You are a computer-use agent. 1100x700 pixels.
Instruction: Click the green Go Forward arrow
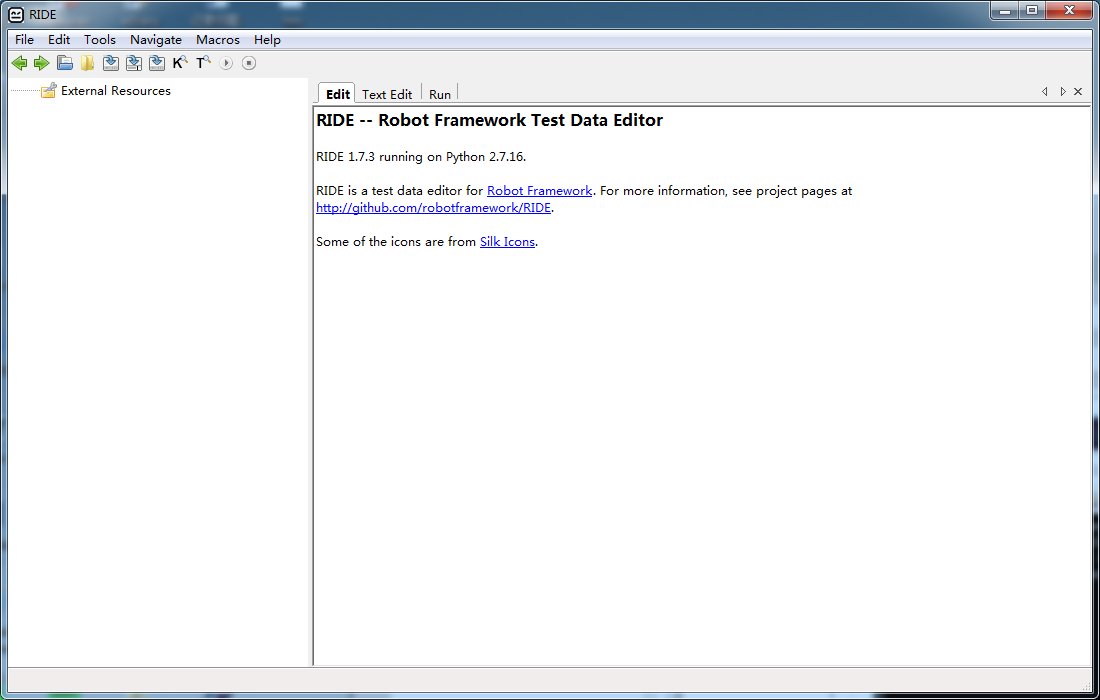coord(41,63)
